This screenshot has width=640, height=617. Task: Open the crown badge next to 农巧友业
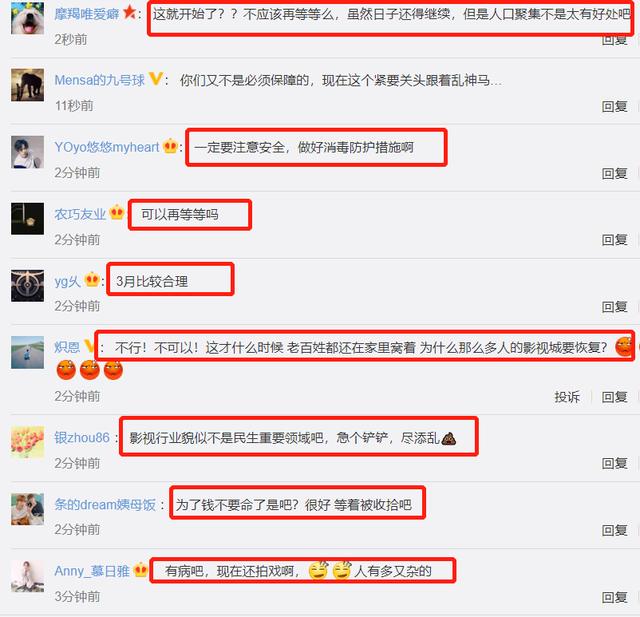[x=117, y=212]
